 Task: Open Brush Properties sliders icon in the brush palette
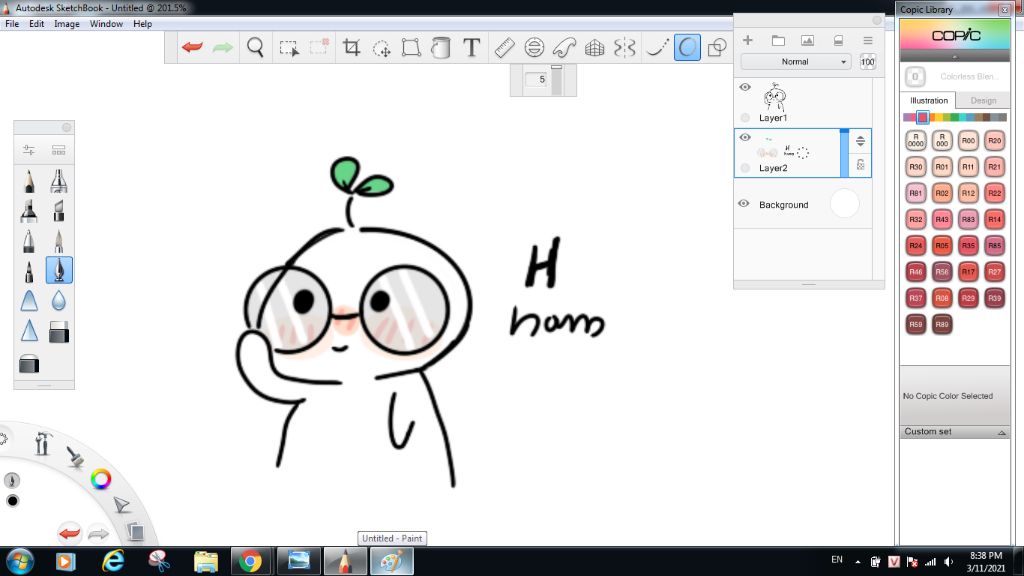click(29, 150)
